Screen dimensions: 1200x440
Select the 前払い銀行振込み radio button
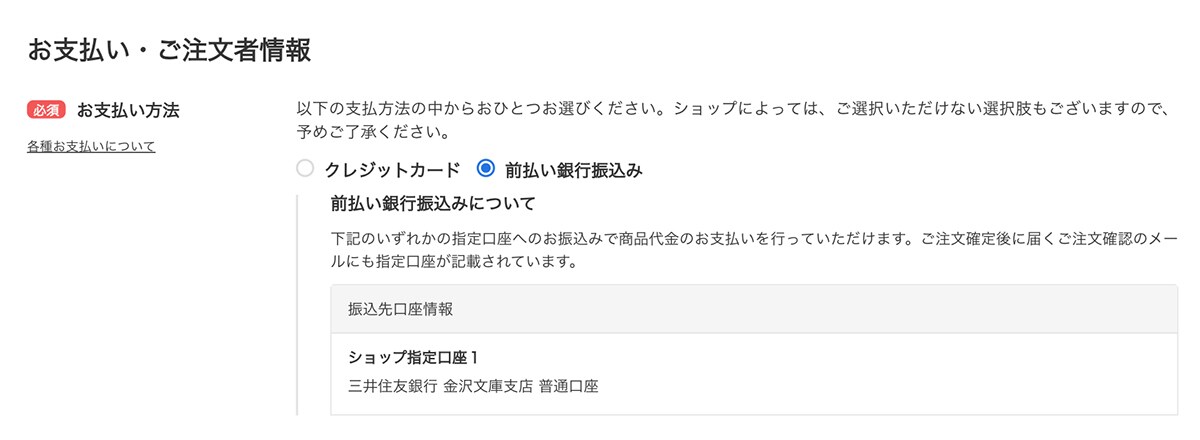coord(486,169)
